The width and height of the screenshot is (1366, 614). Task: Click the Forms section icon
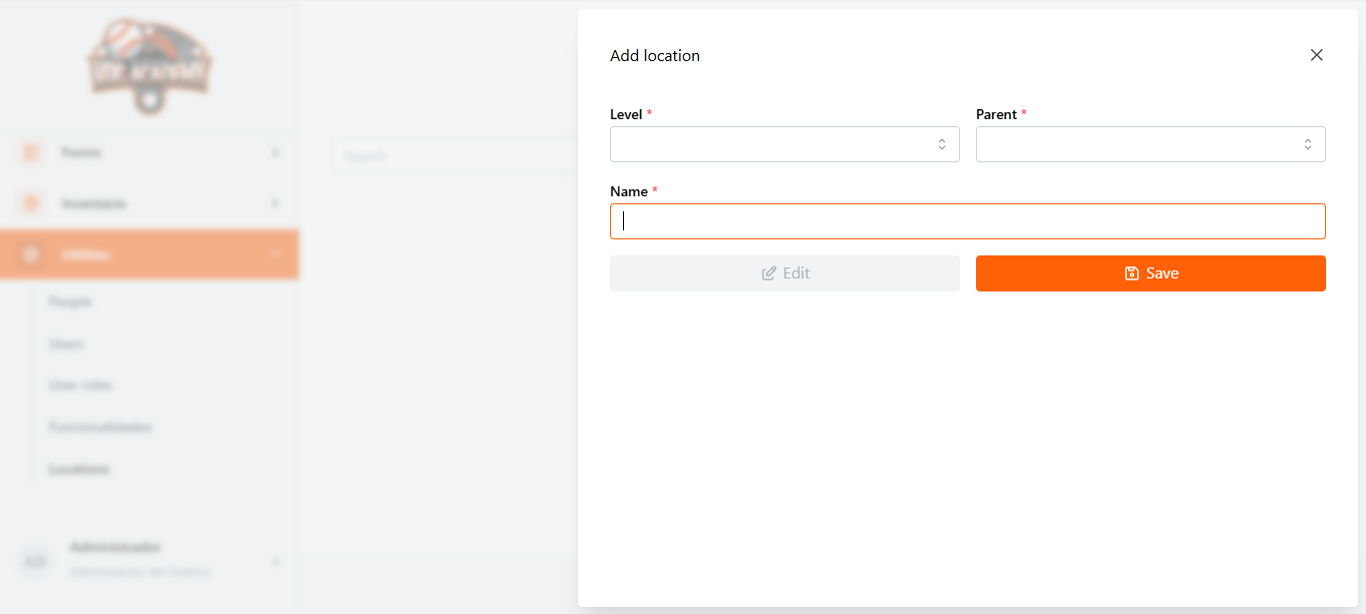pyautogui.click(x=31, y=152)
